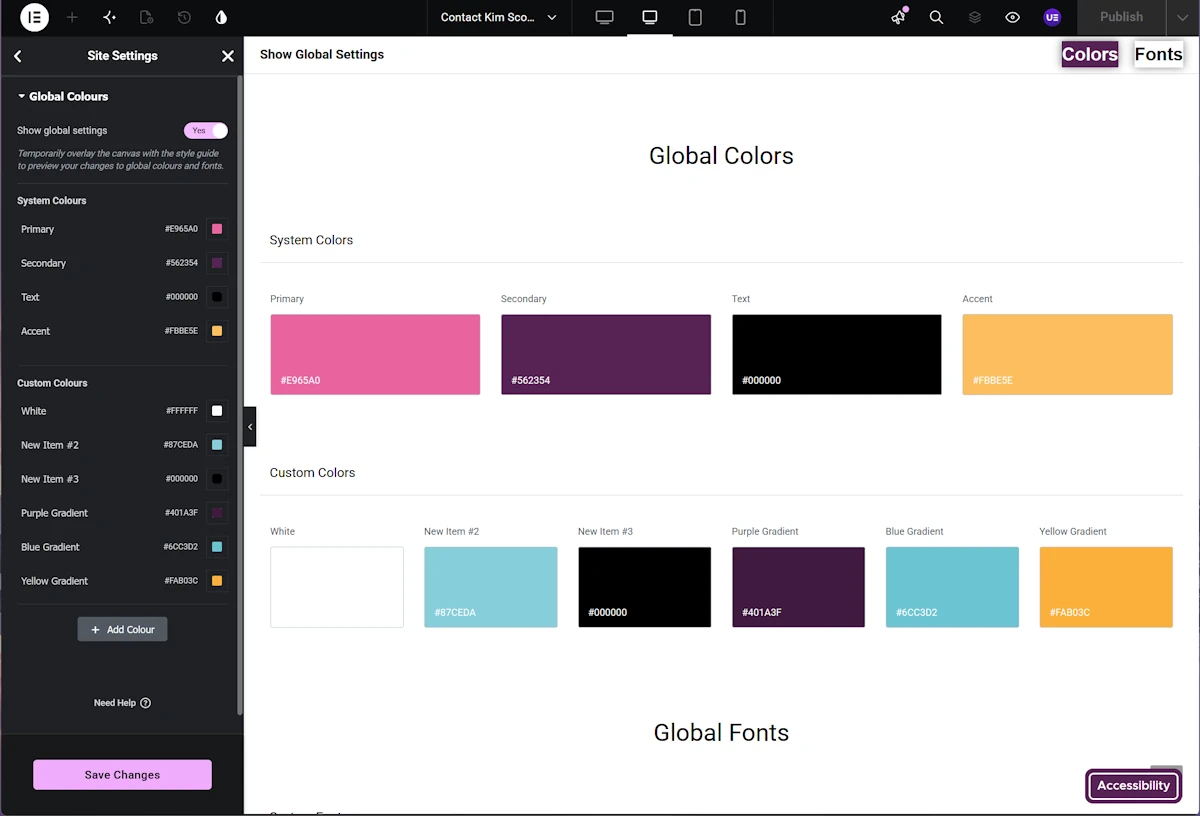Open the Primary colour swatch in the panel

click(x=217, y=229)
